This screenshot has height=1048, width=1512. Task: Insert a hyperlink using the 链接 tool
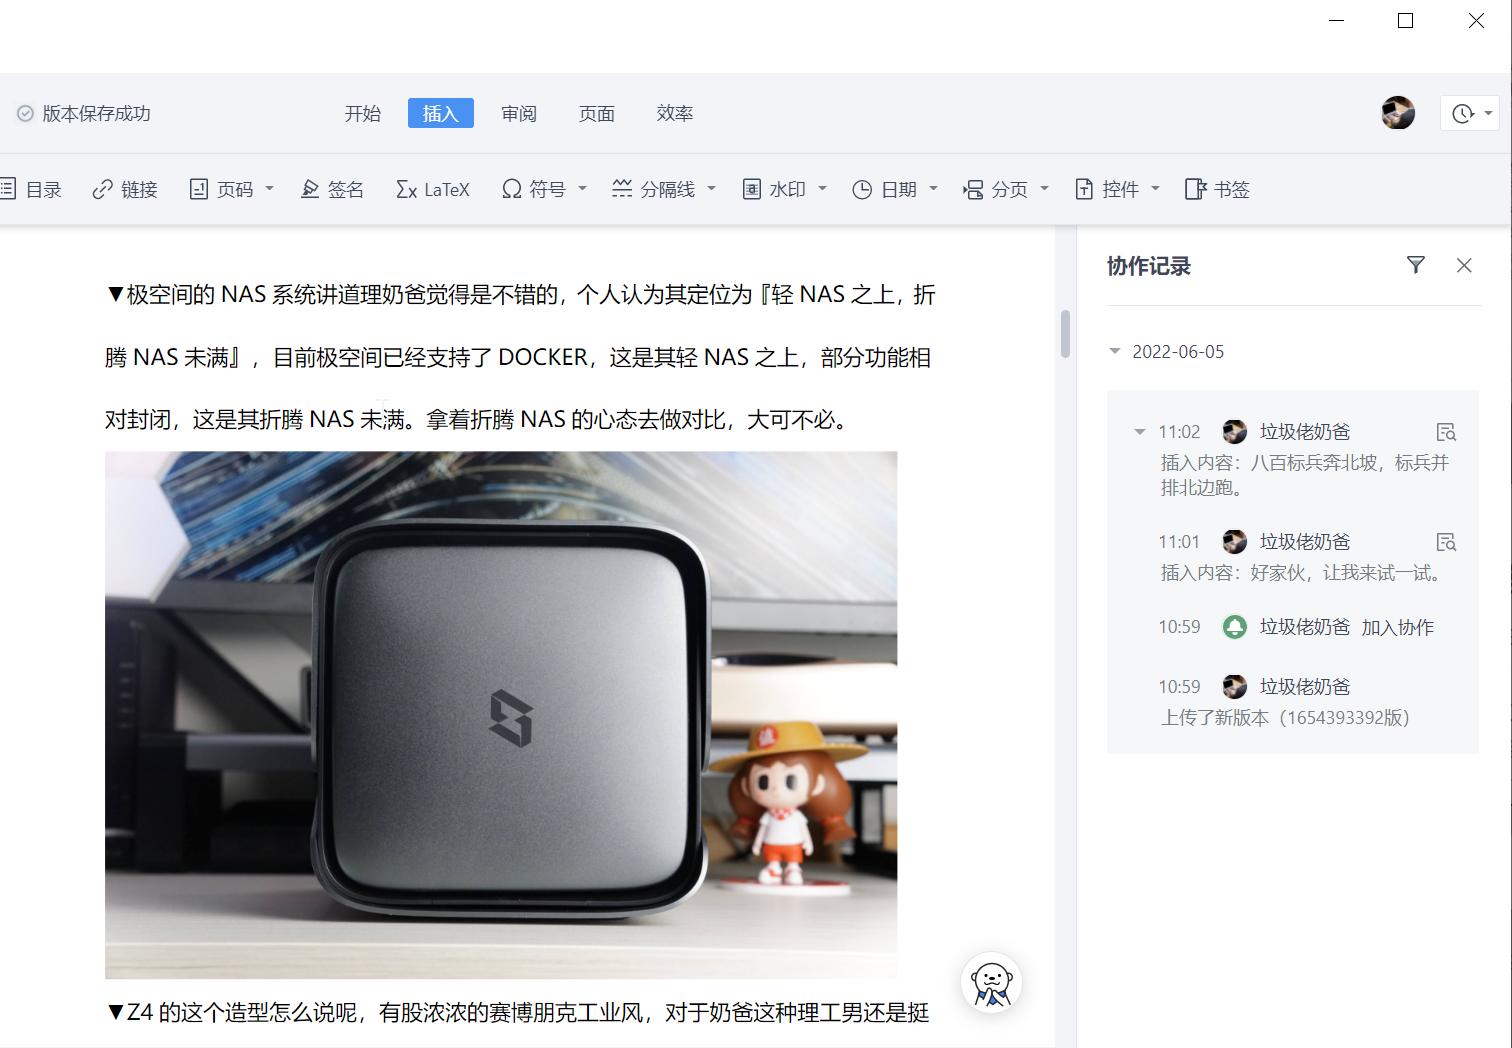(x=124, y=189)
